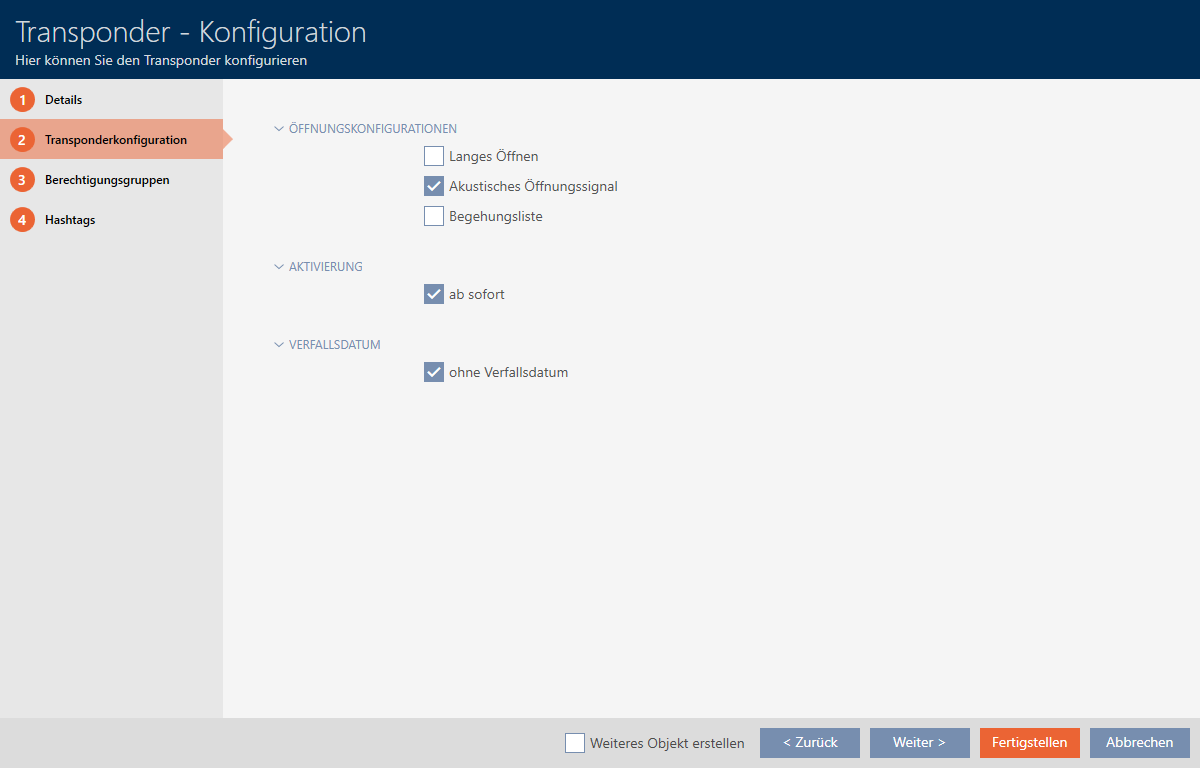Finish with the Fertigstellen button

coord(1029,743)
